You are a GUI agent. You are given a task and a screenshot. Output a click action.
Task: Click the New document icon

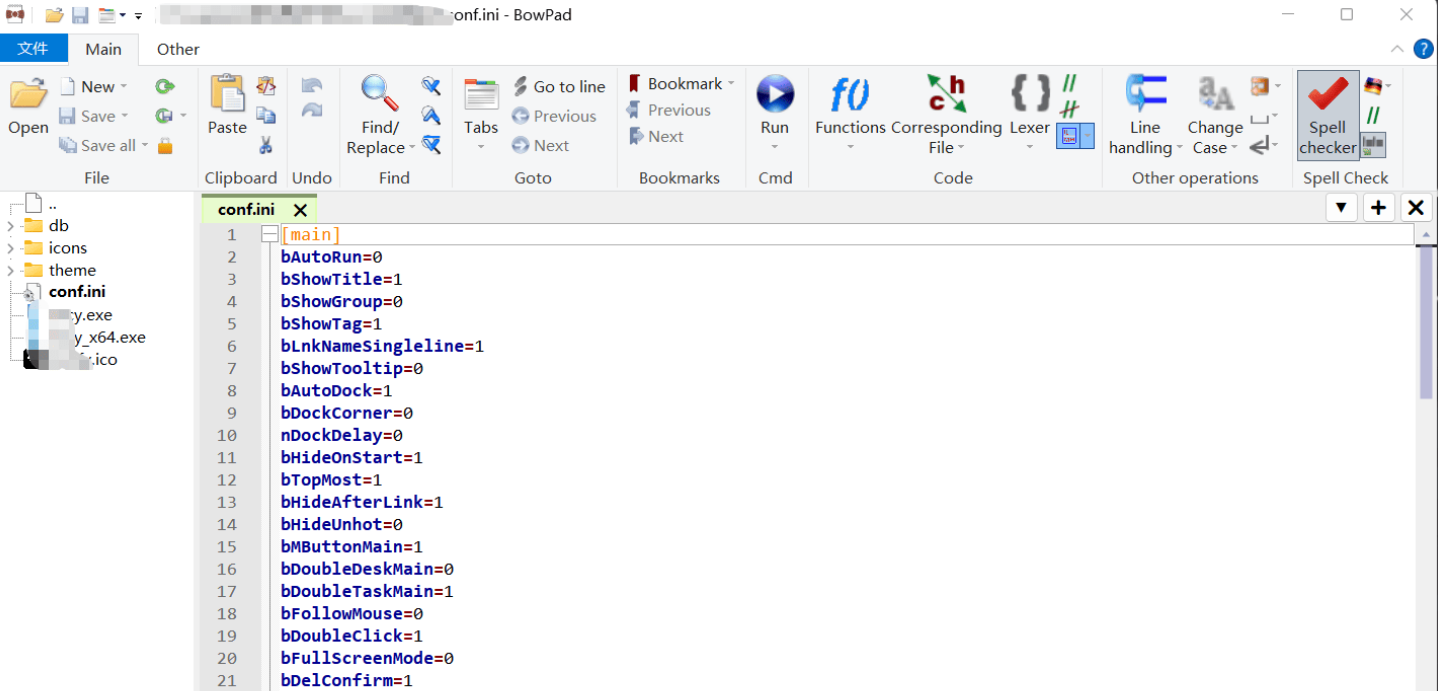pos(67,87)
